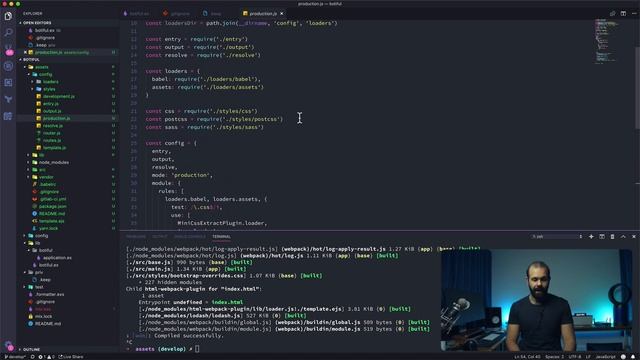This screenshot has width=640, height=360.
Task: Click UTF-8 encoding in status bar
Action: (x=574, y=357)
